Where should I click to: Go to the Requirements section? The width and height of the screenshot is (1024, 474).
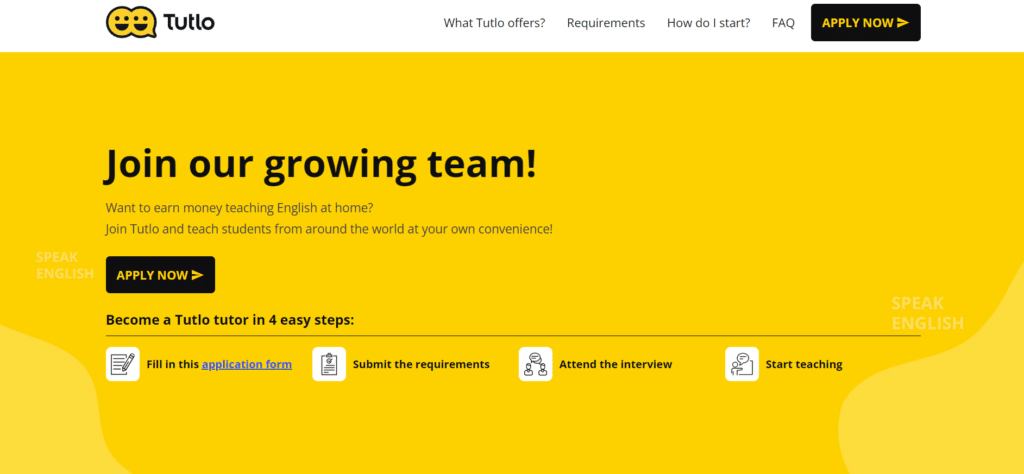(x=606, y=23)
